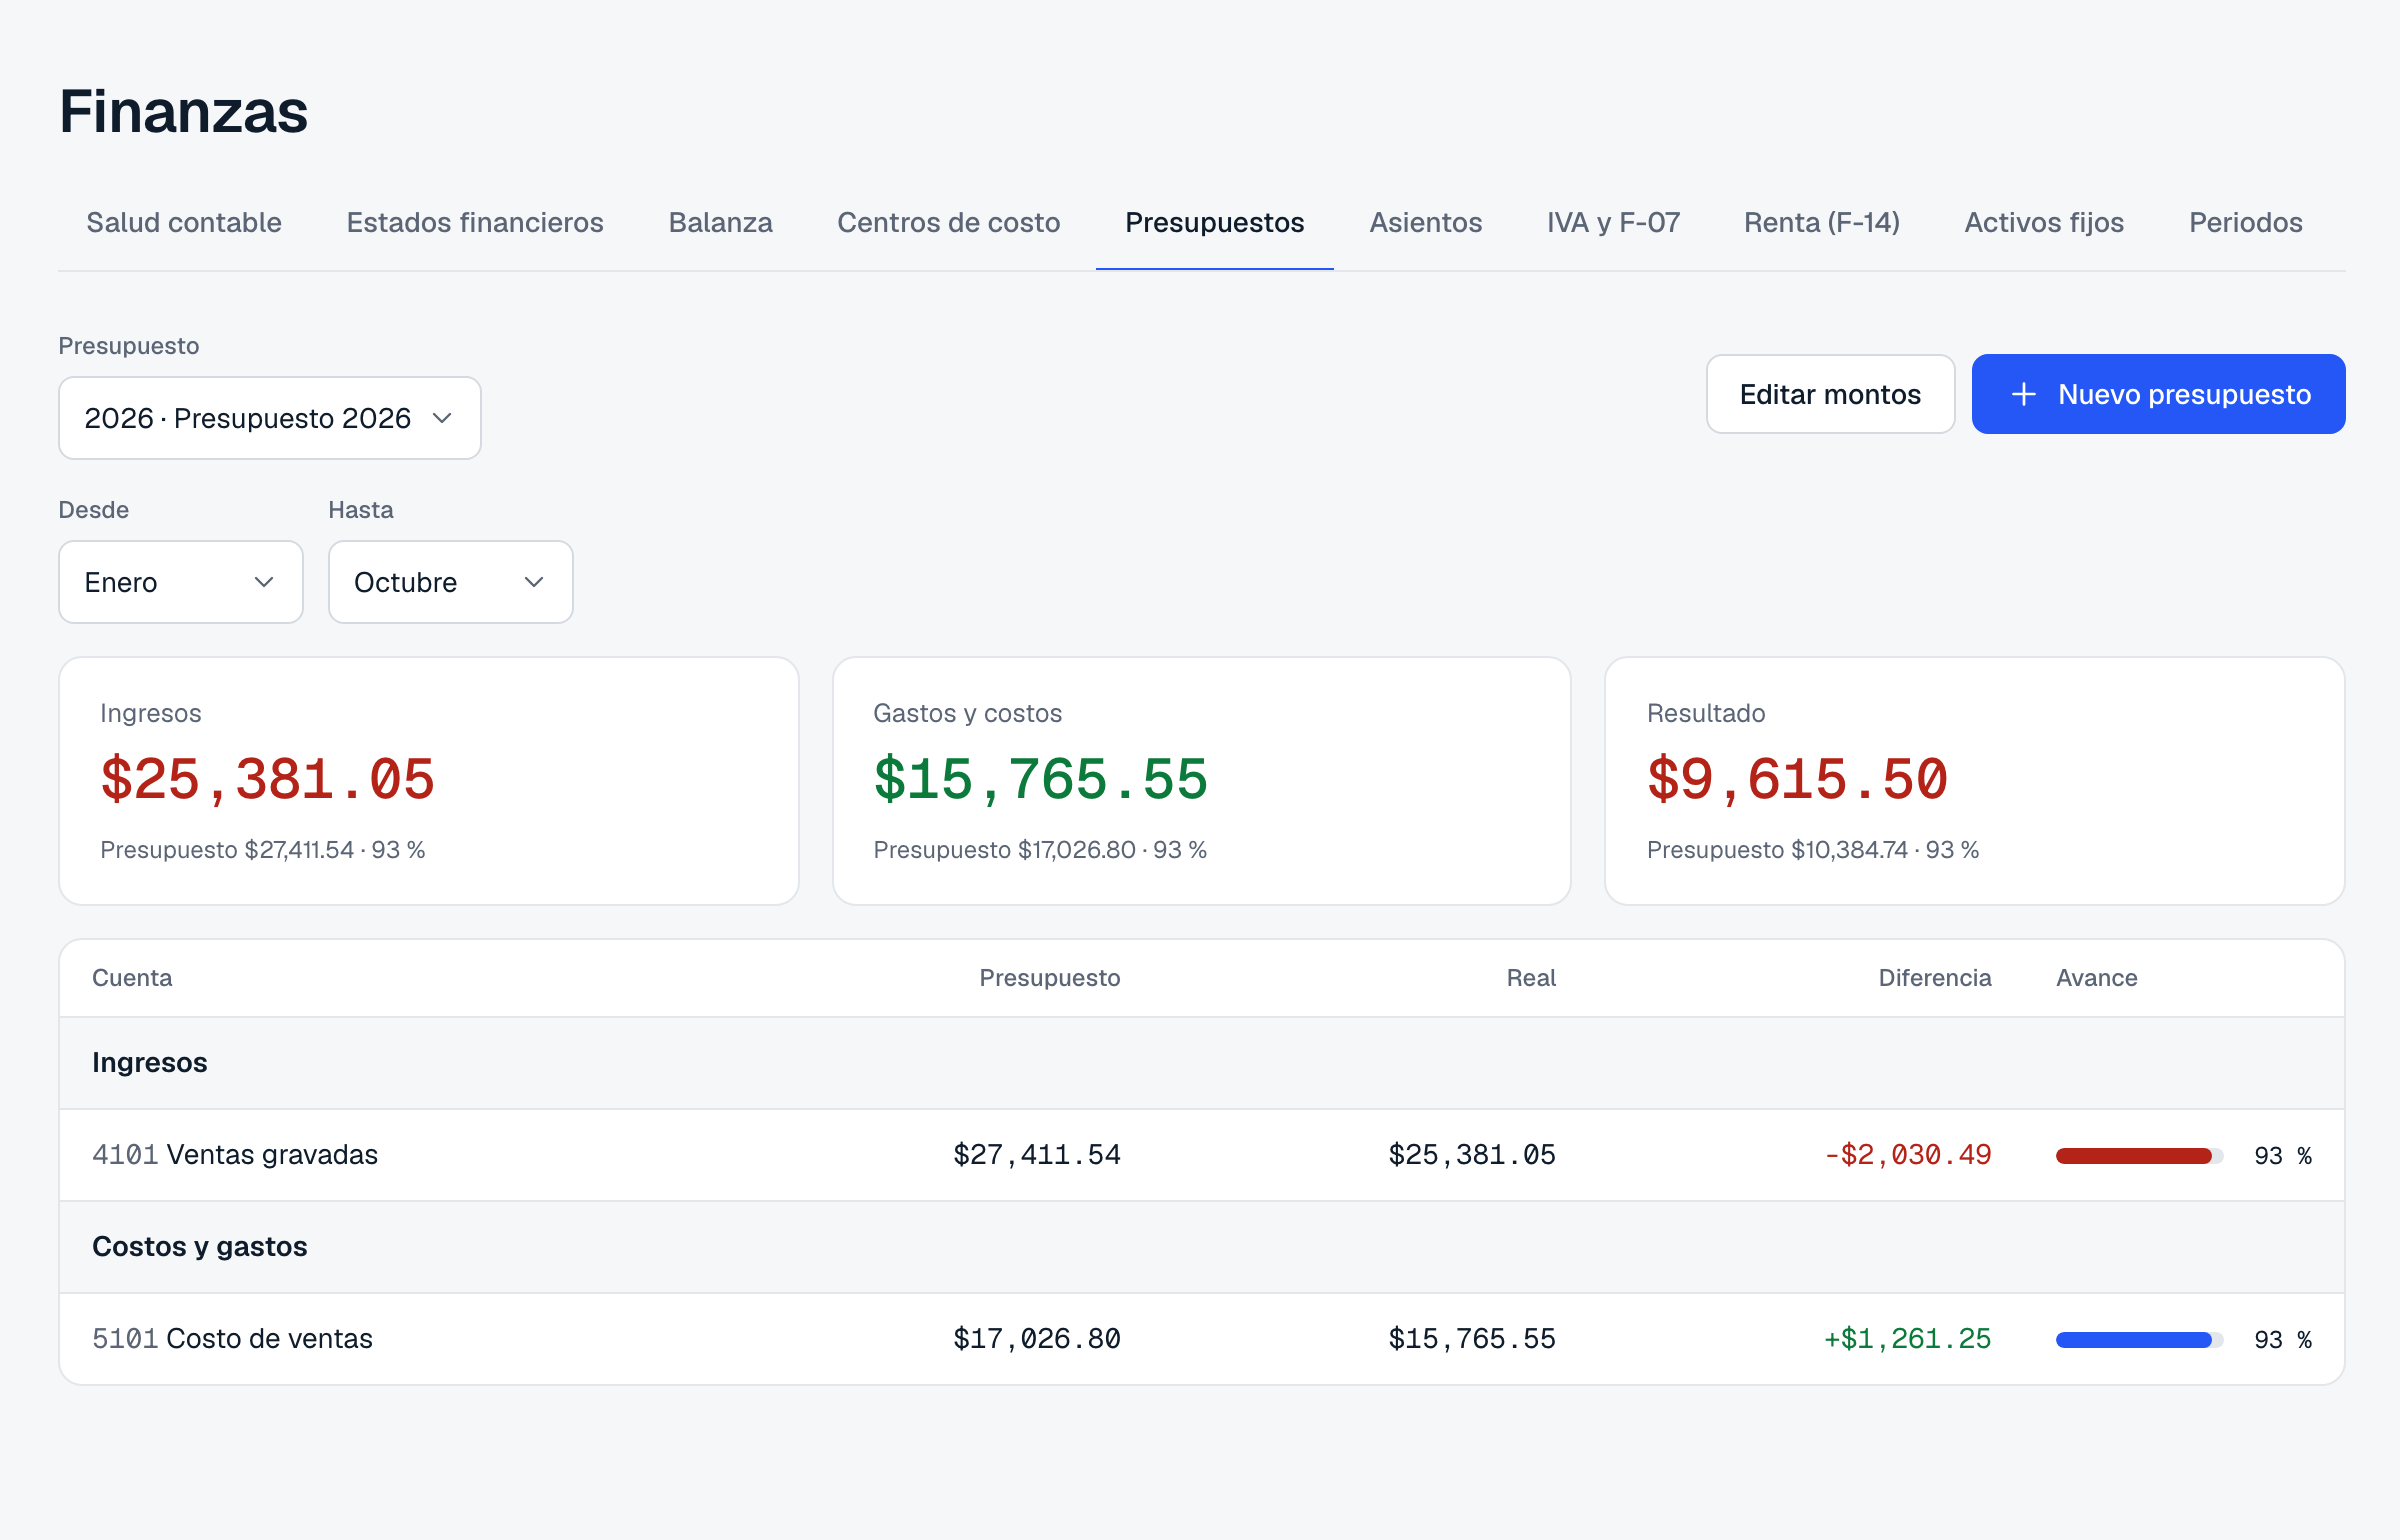Click the $17,026.80 budget cell

coord(1036,1339)
